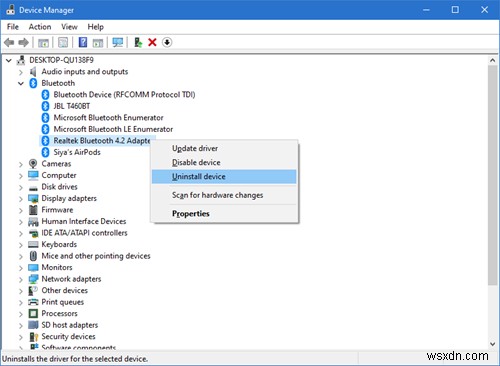Expand the IDE ATA/ATAPI controllers category
The image size is (500, 366).
[x=21, y=233]
